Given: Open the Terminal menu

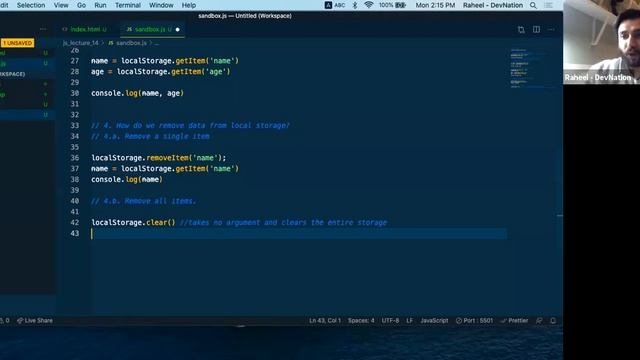Looking at the screenshot, I should pyautogui.click(x=128, y=5).
